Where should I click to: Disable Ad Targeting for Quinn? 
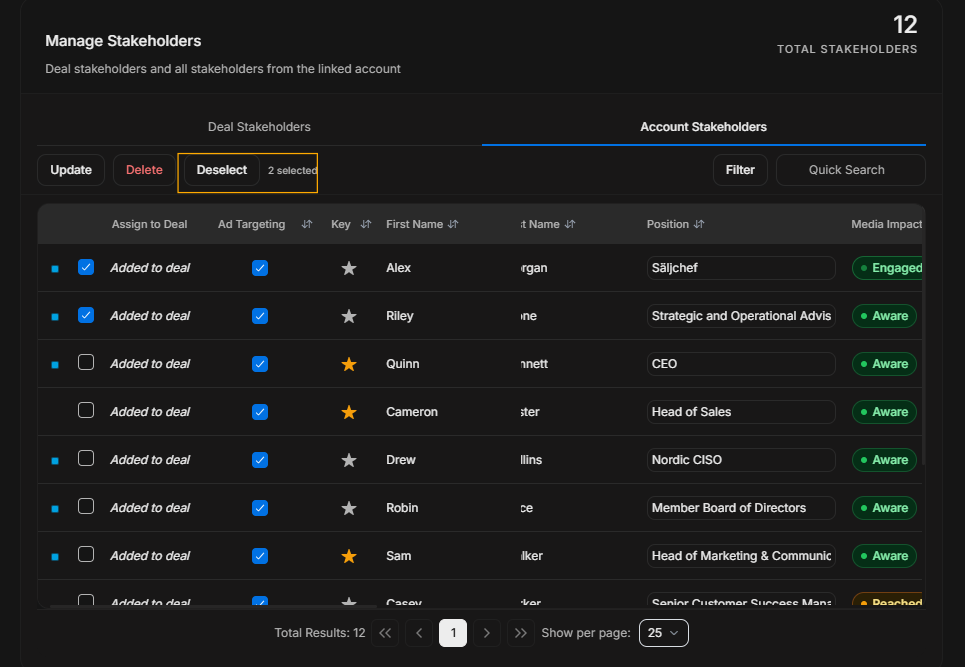tap(260, 364)
